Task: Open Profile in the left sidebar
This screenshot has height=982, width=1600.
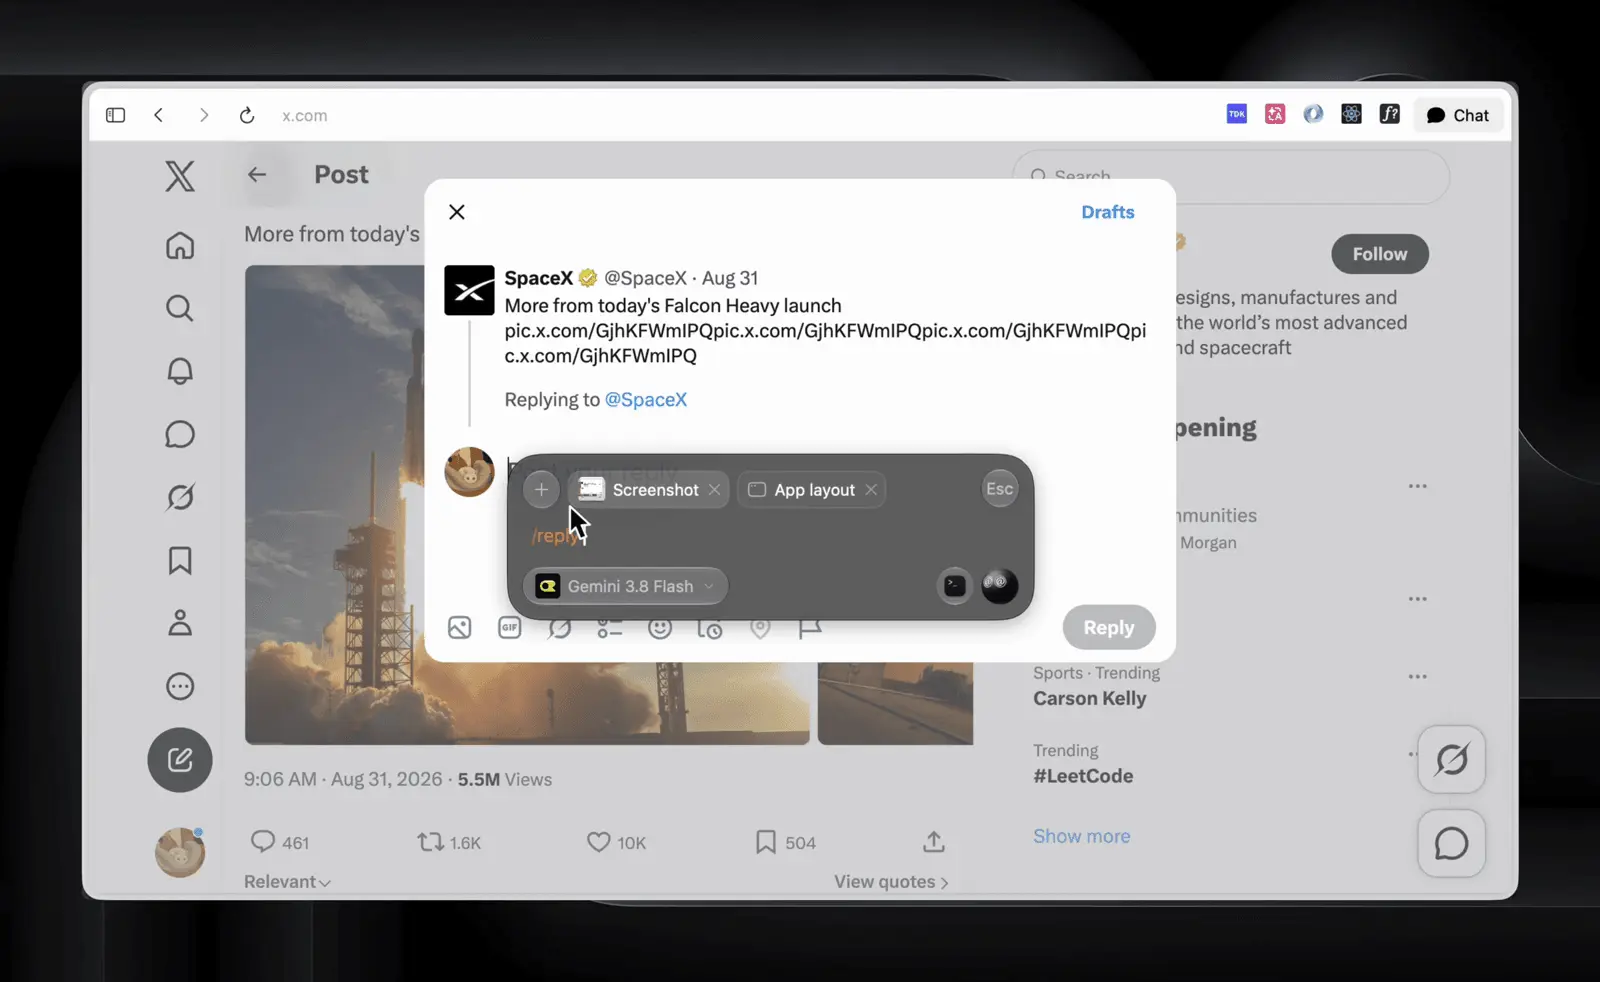Action: (180, 623)
